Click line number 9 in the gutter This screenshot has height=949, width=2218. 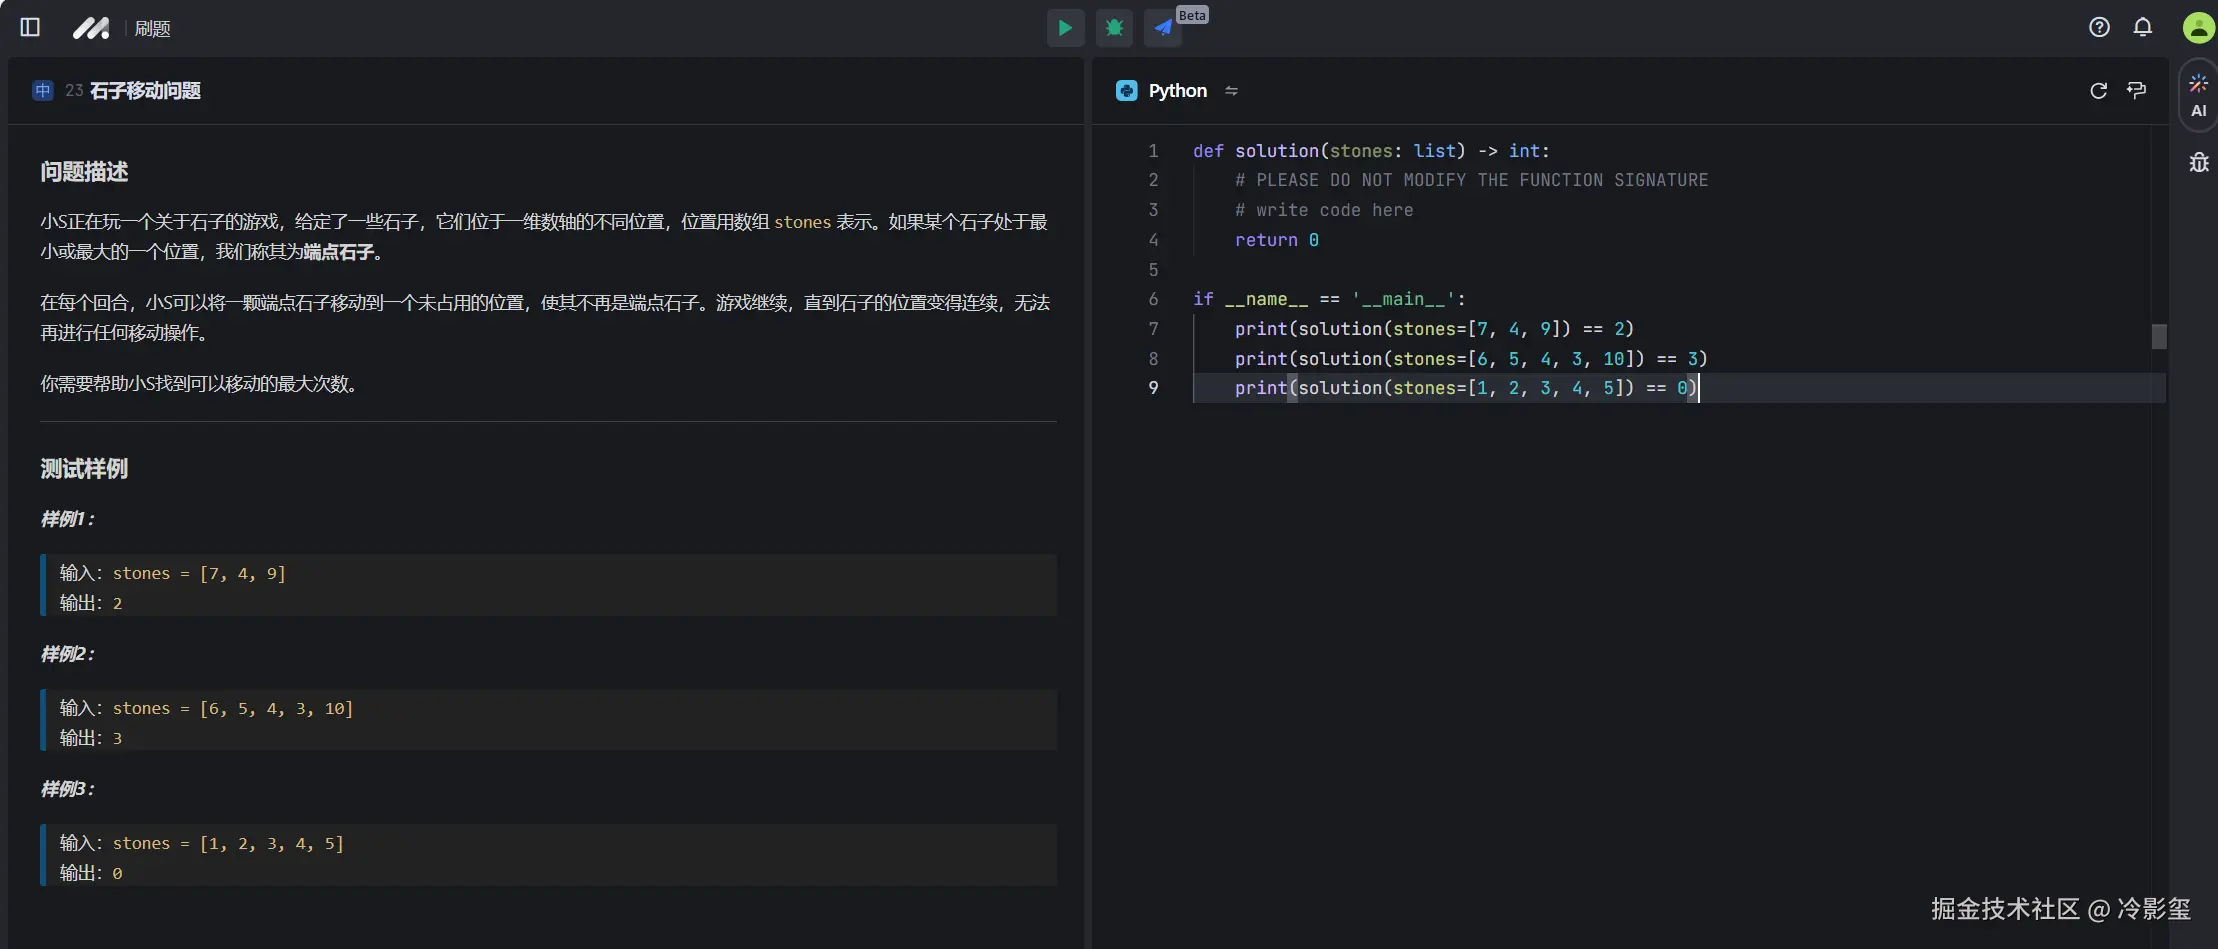pyautogui.click(x=1153, y=388)
